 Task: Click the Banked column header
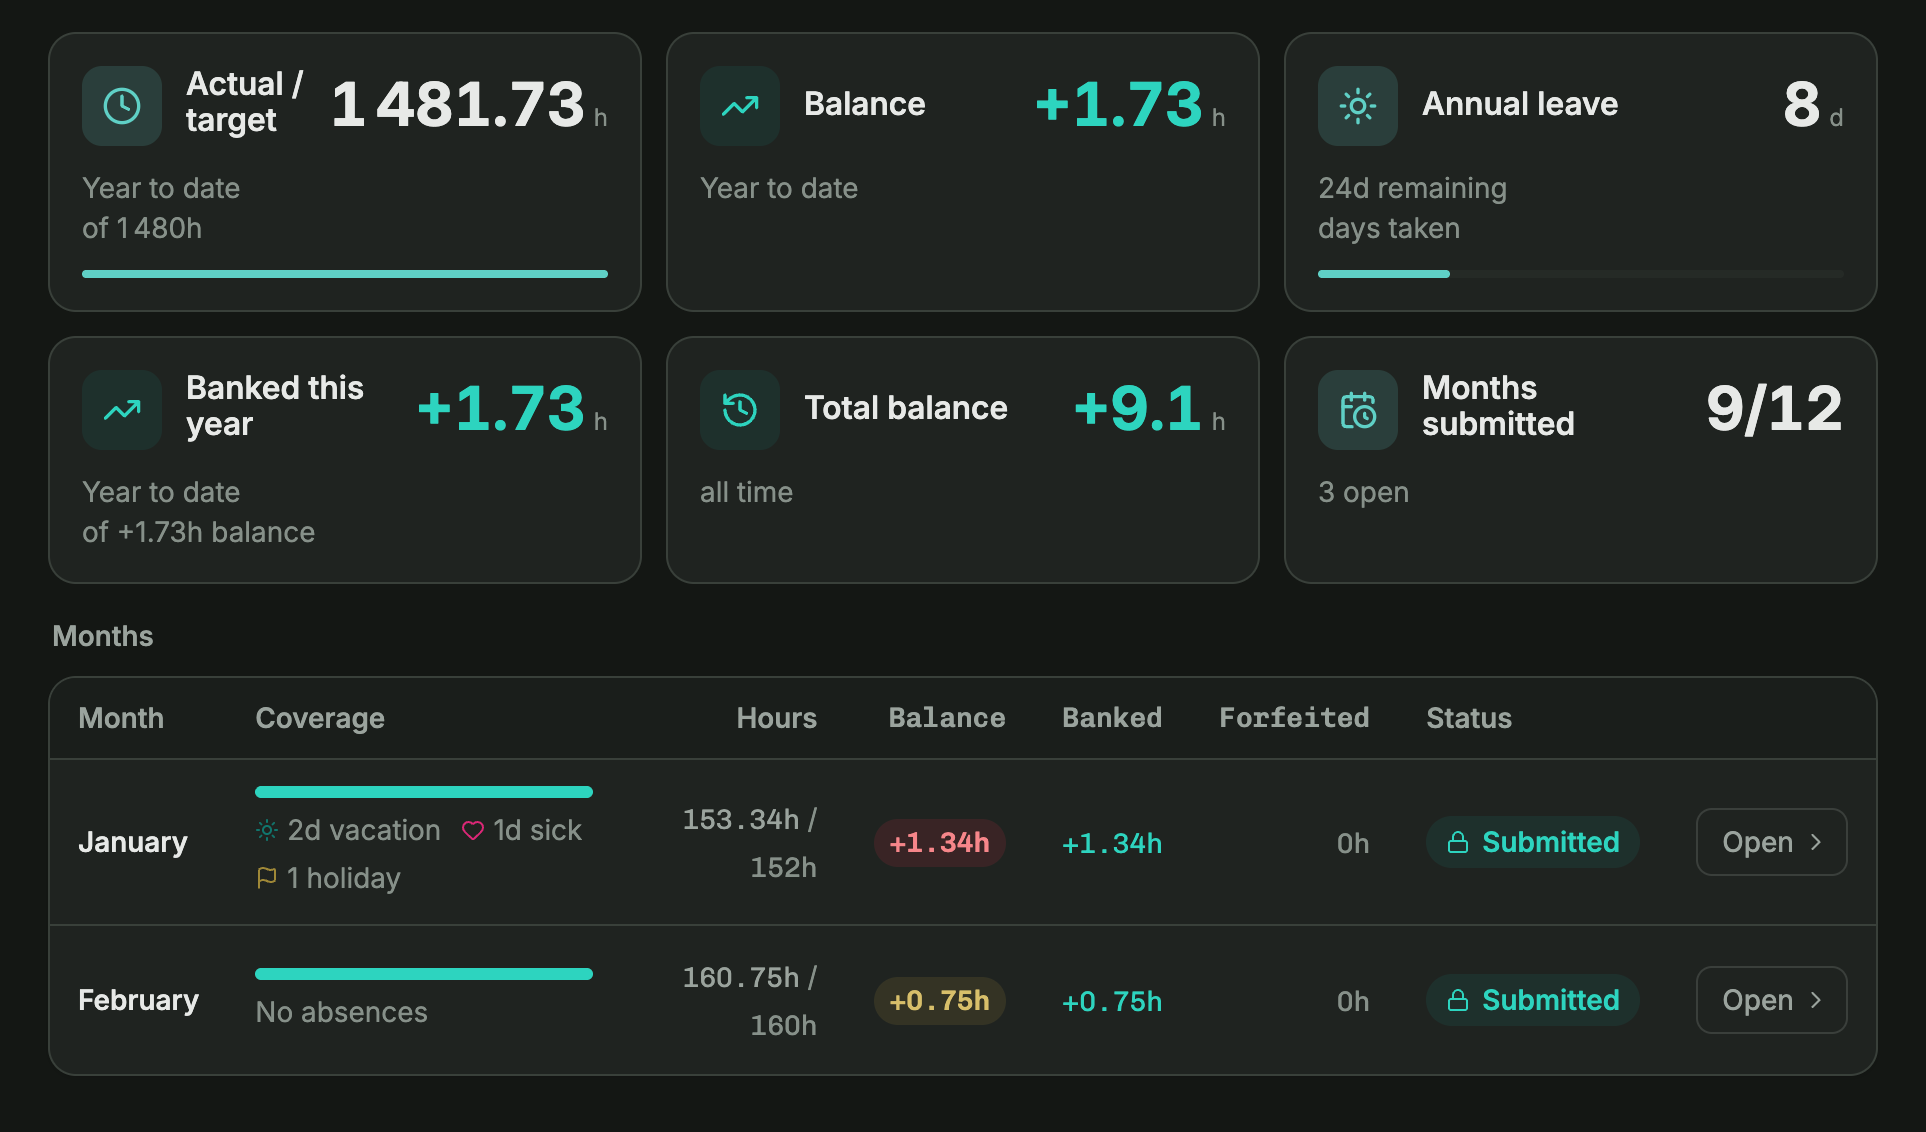point(1112,718)
